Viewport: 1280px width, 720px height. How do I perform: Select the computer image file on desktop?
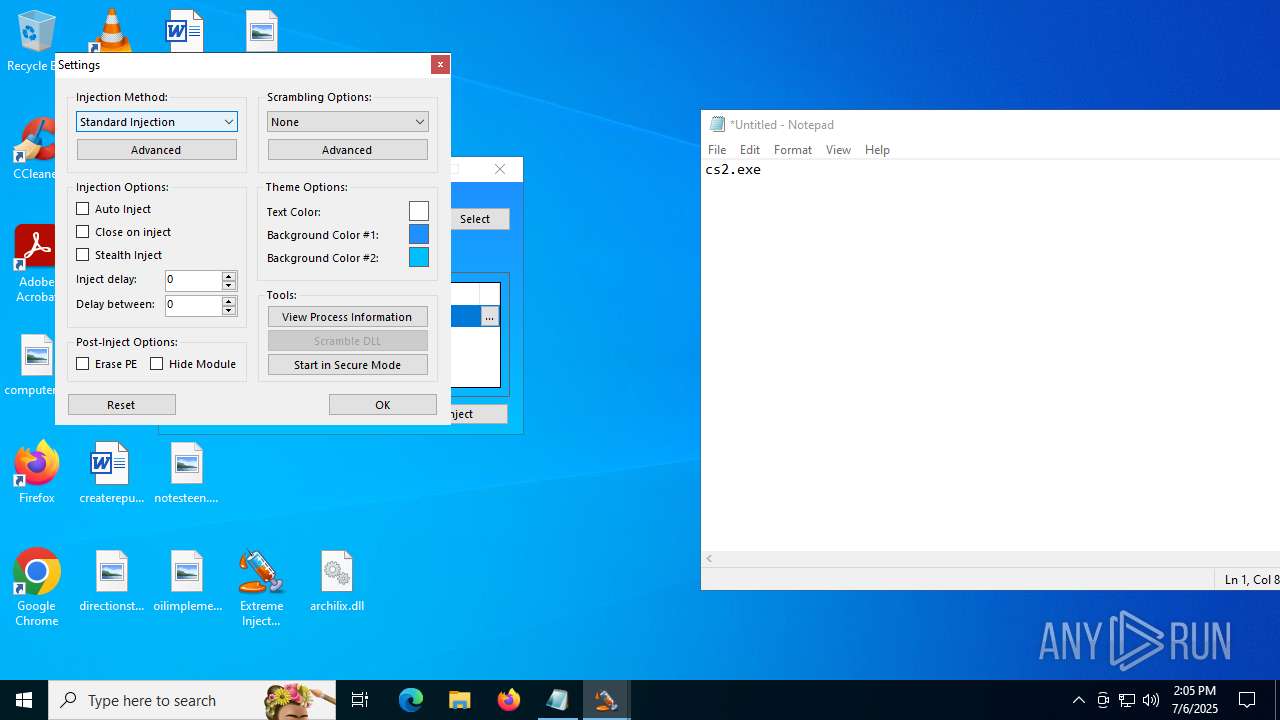coord(34,365)
